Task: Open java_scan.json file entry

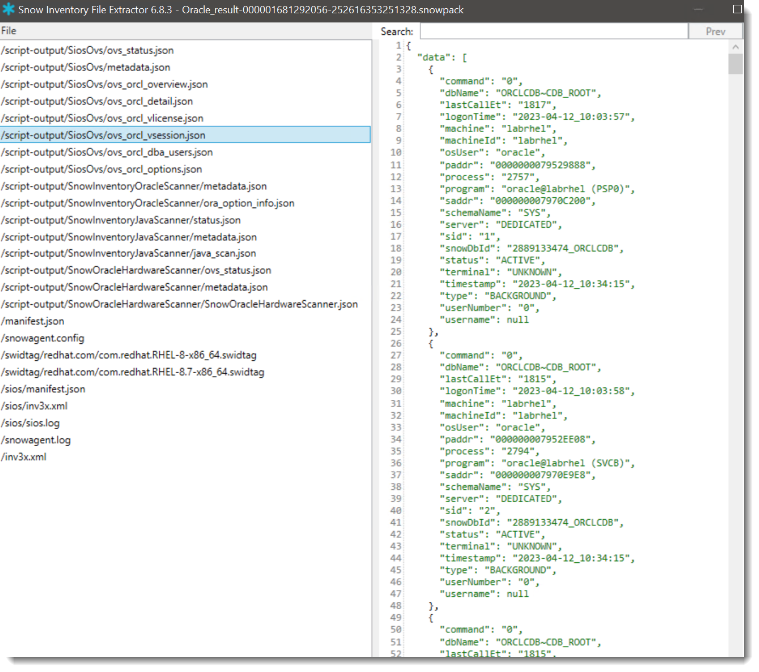Action: 129,253
